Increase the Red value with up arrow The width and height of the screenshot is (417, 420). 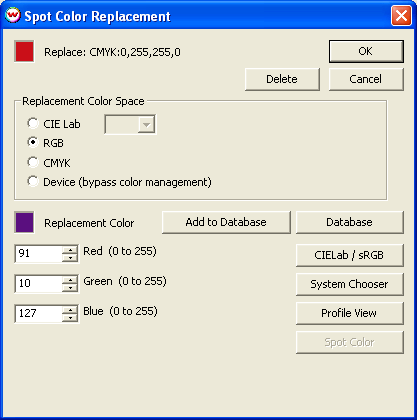pyautogui.click(x=70, y=250)
